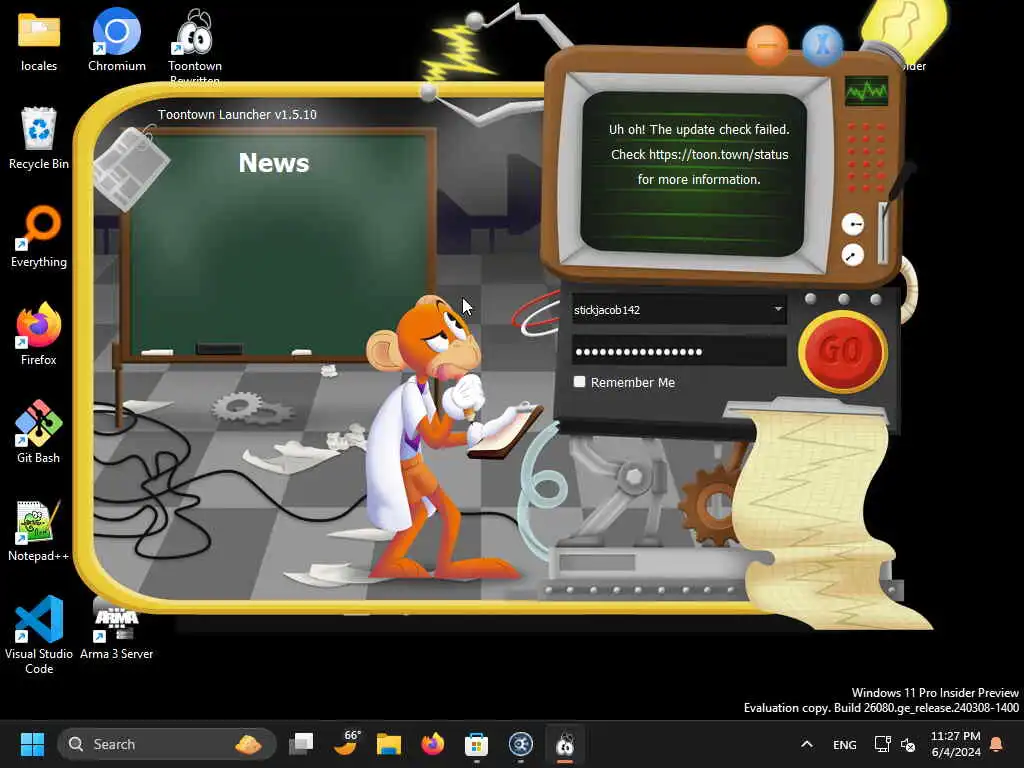Open the Windows Start menu
This screenshot has height=768, width=1024.
click(x=32, y=744)
